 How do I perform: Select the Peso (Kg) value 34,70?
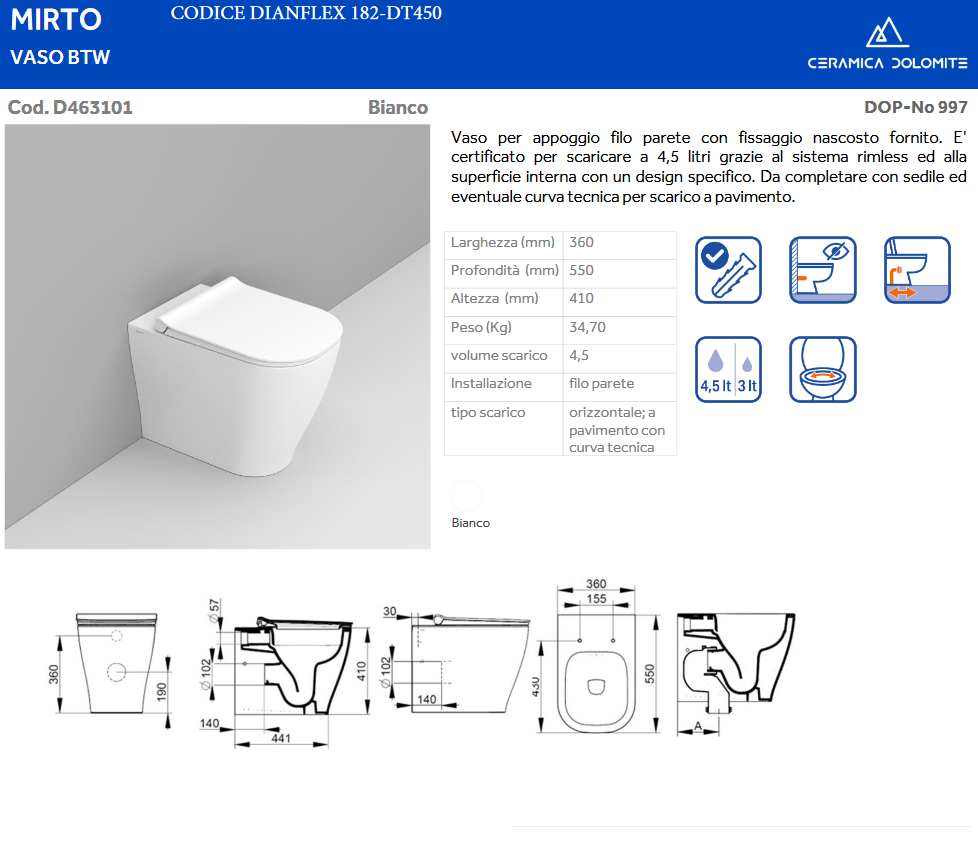coord(587,327)
